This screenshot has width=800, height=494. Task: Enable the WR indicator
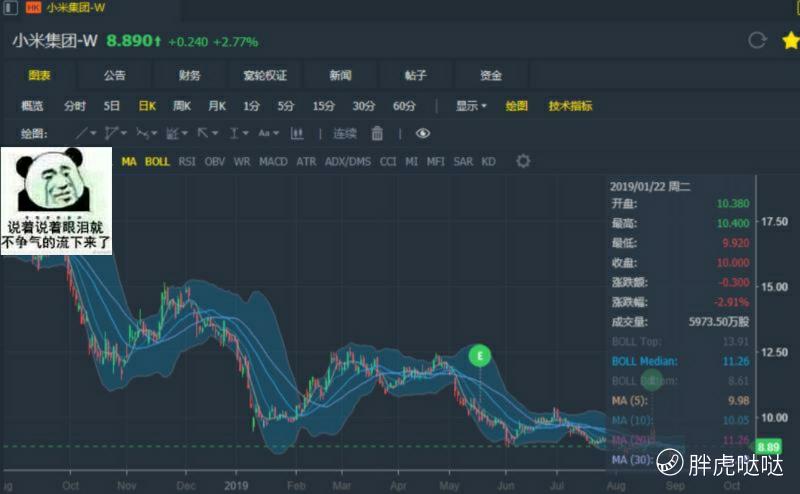(242, 162)
